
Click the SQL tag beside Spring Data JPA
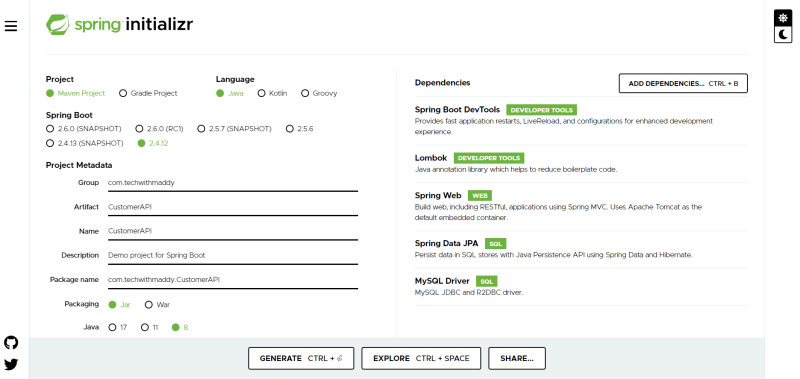[495, 244]
